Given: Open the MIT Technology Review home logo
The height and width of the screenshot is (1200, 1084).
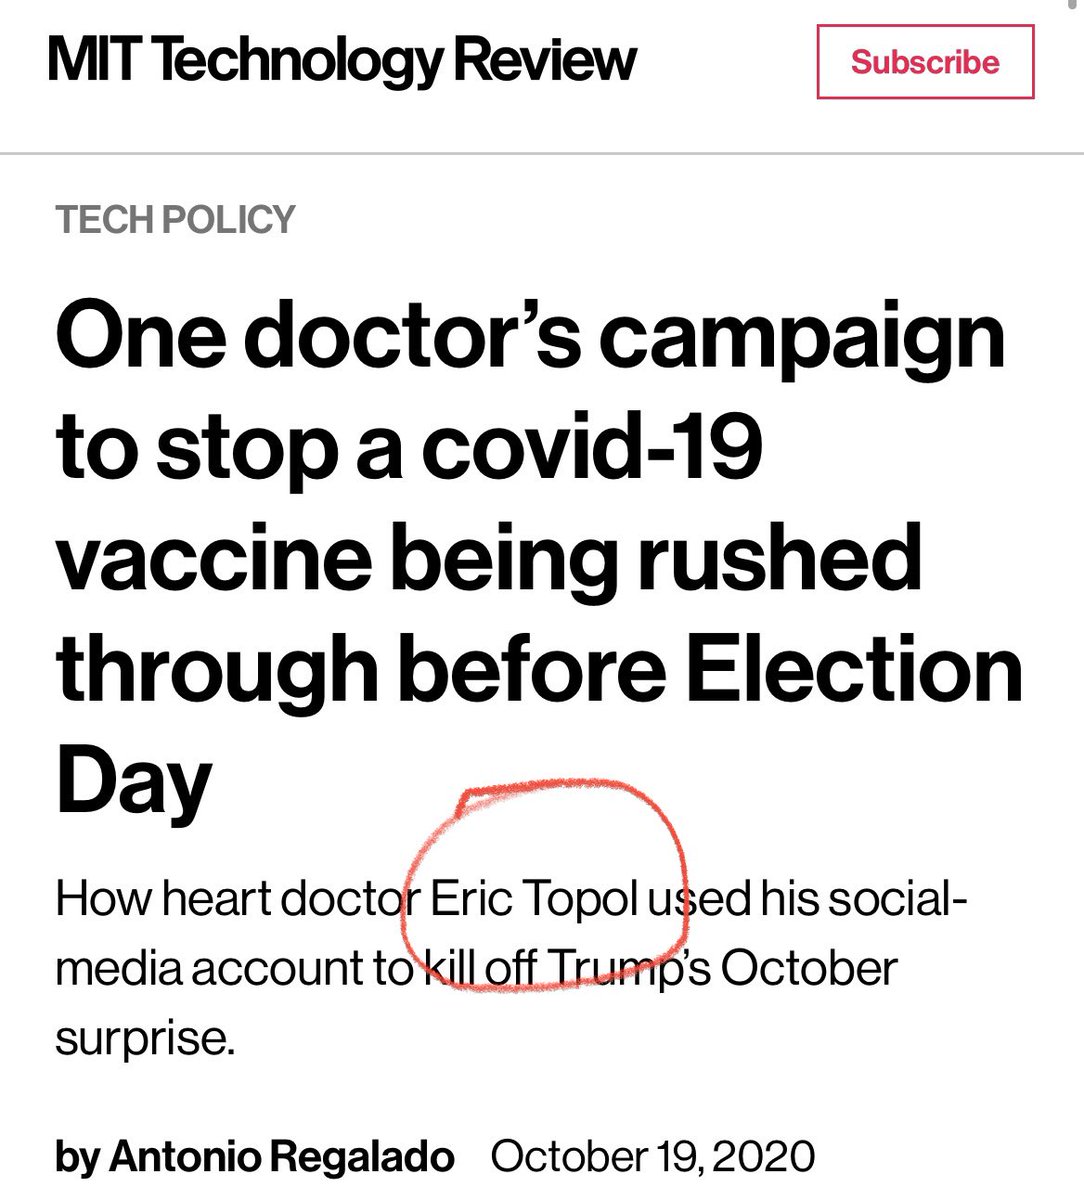Looking at the screenshot, I should click(342, 62).
